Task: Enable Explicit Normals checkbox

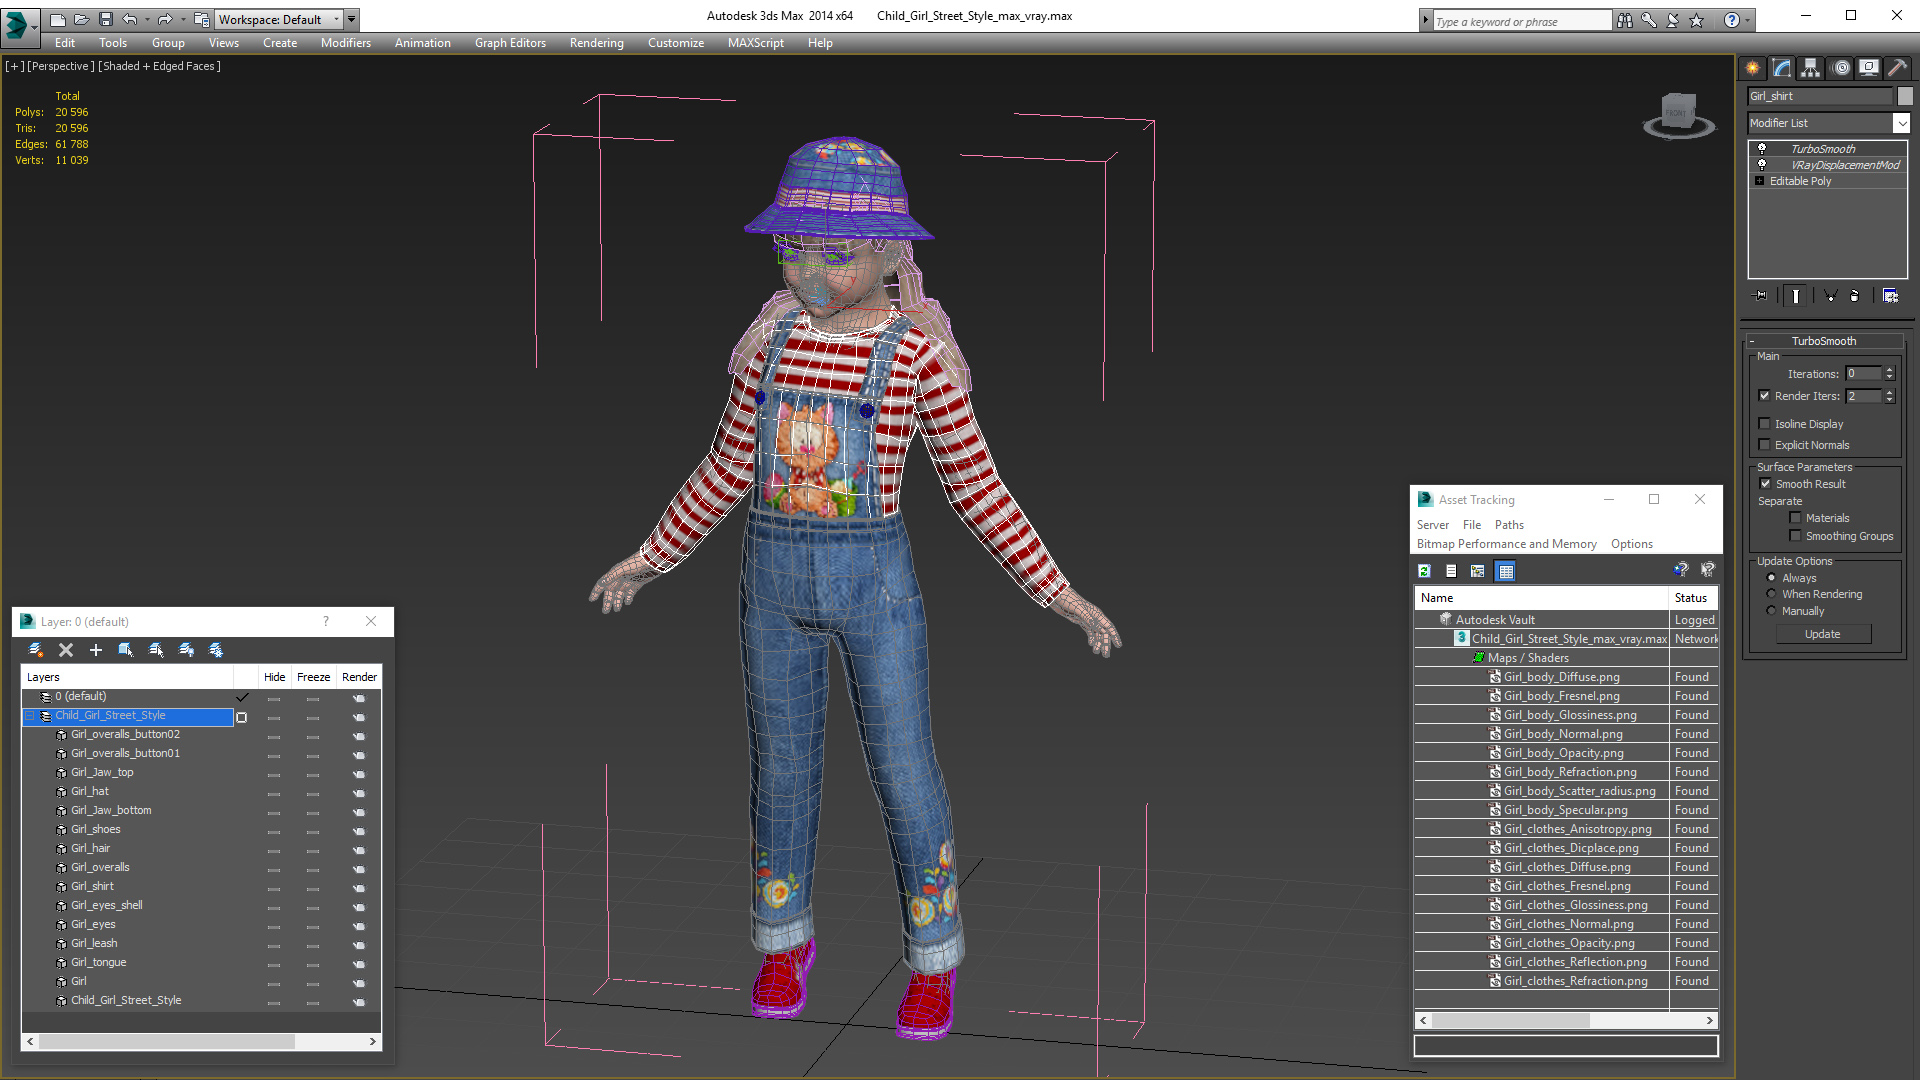Action: [1765, 445]
